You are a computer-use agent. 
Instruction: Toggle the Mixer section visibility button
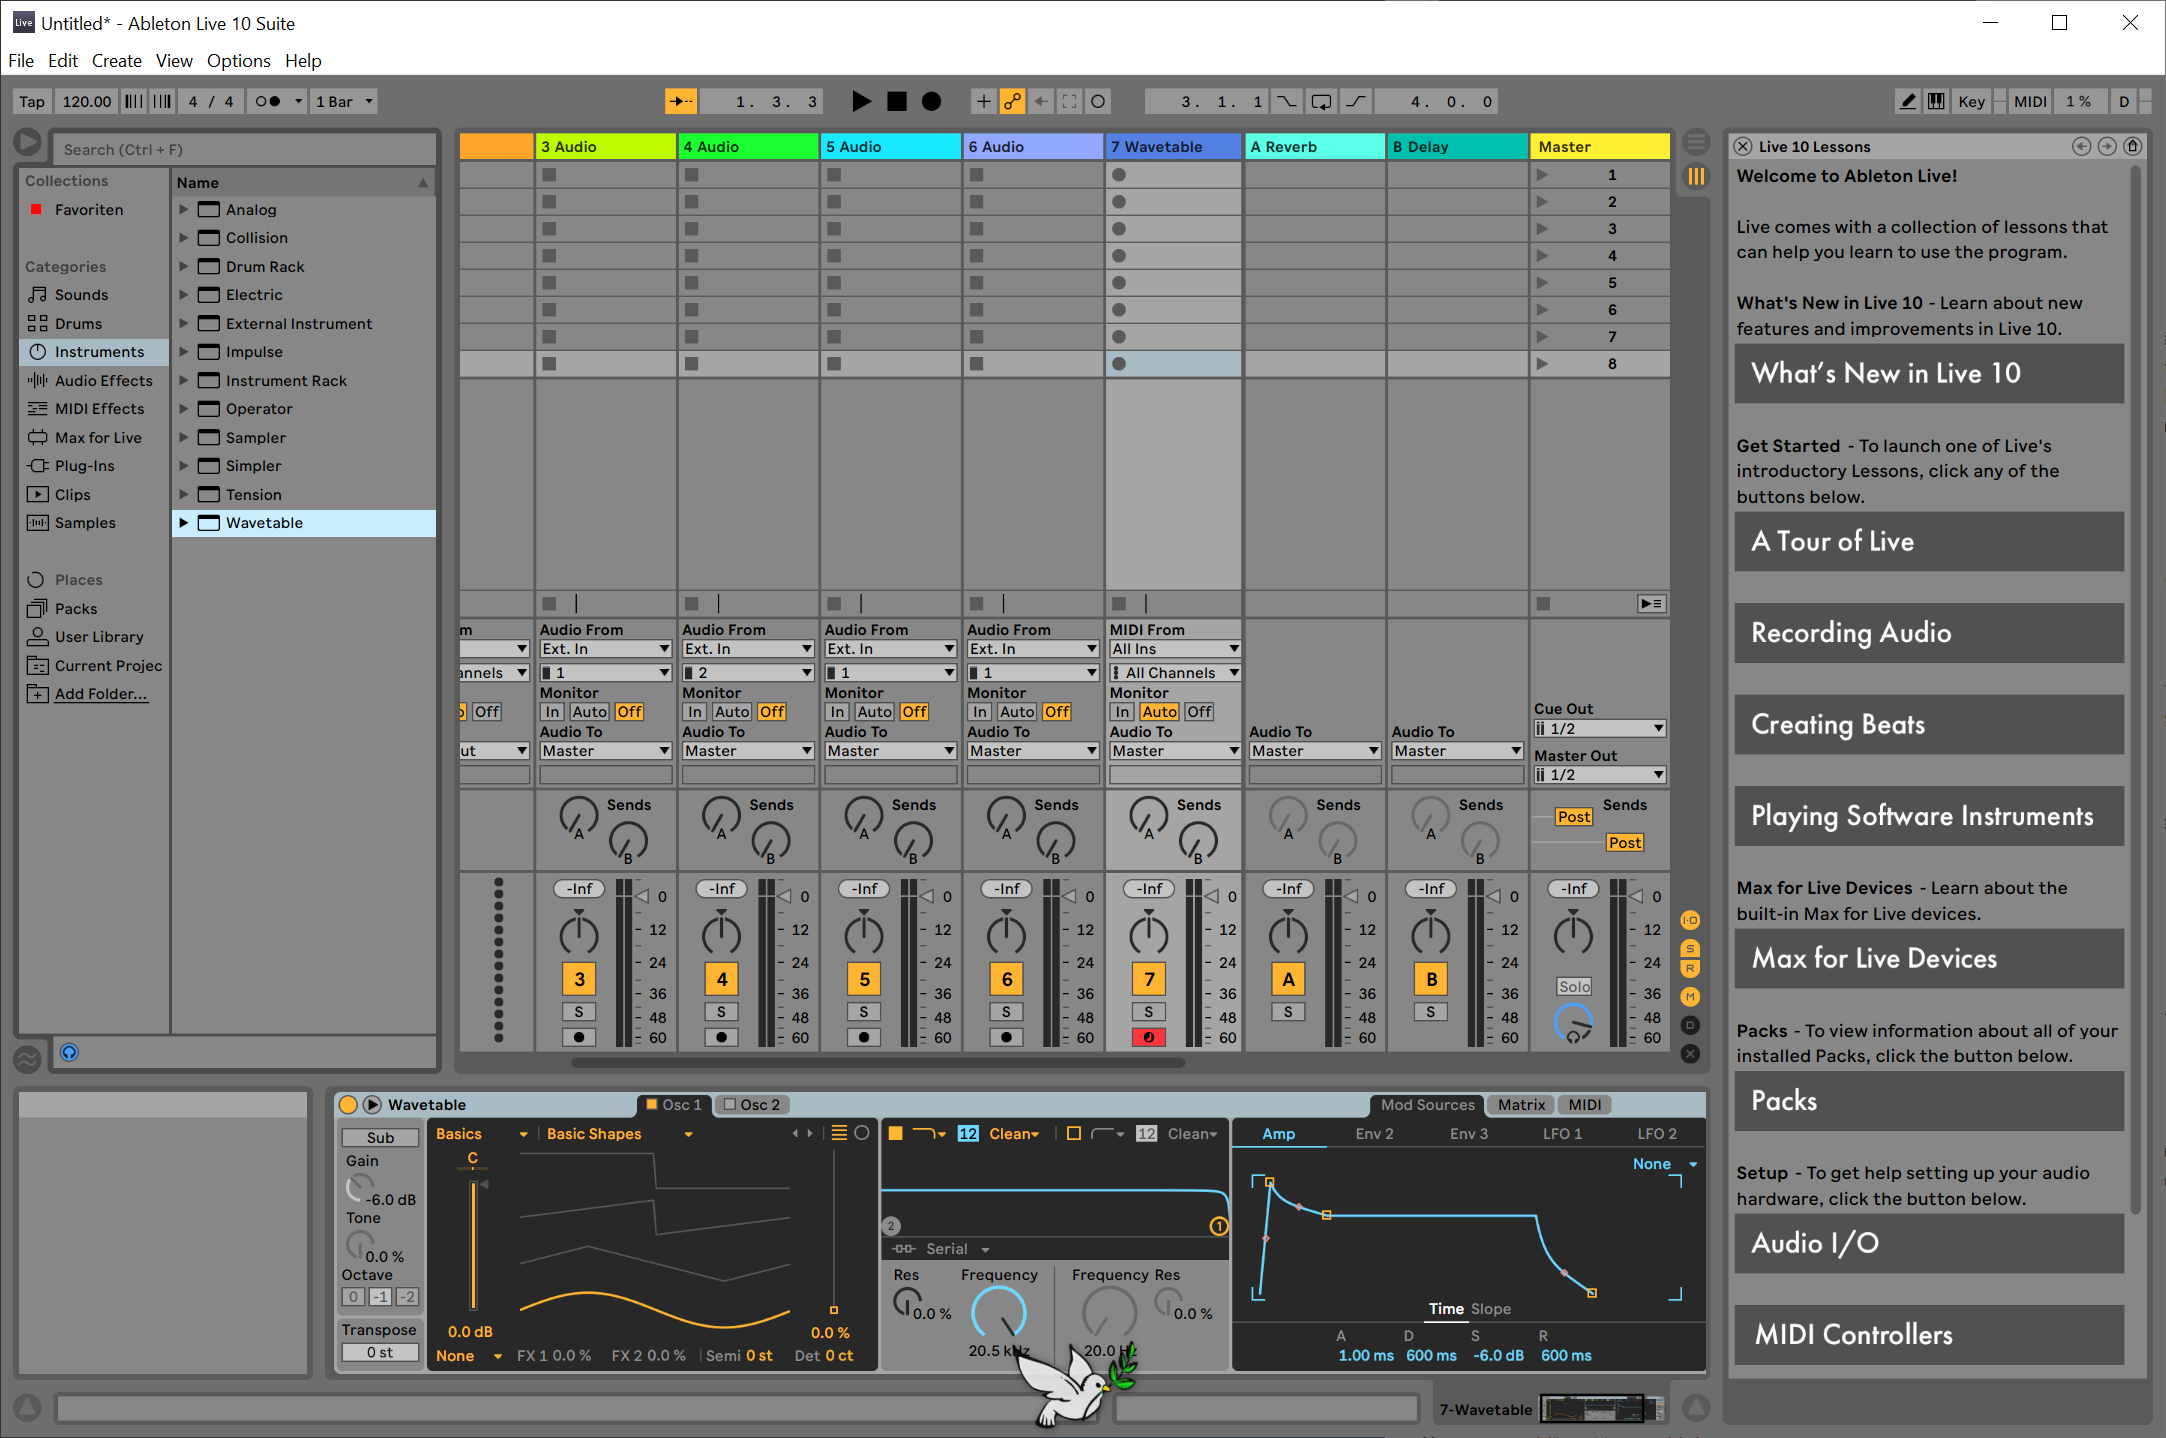point(1690,997)
